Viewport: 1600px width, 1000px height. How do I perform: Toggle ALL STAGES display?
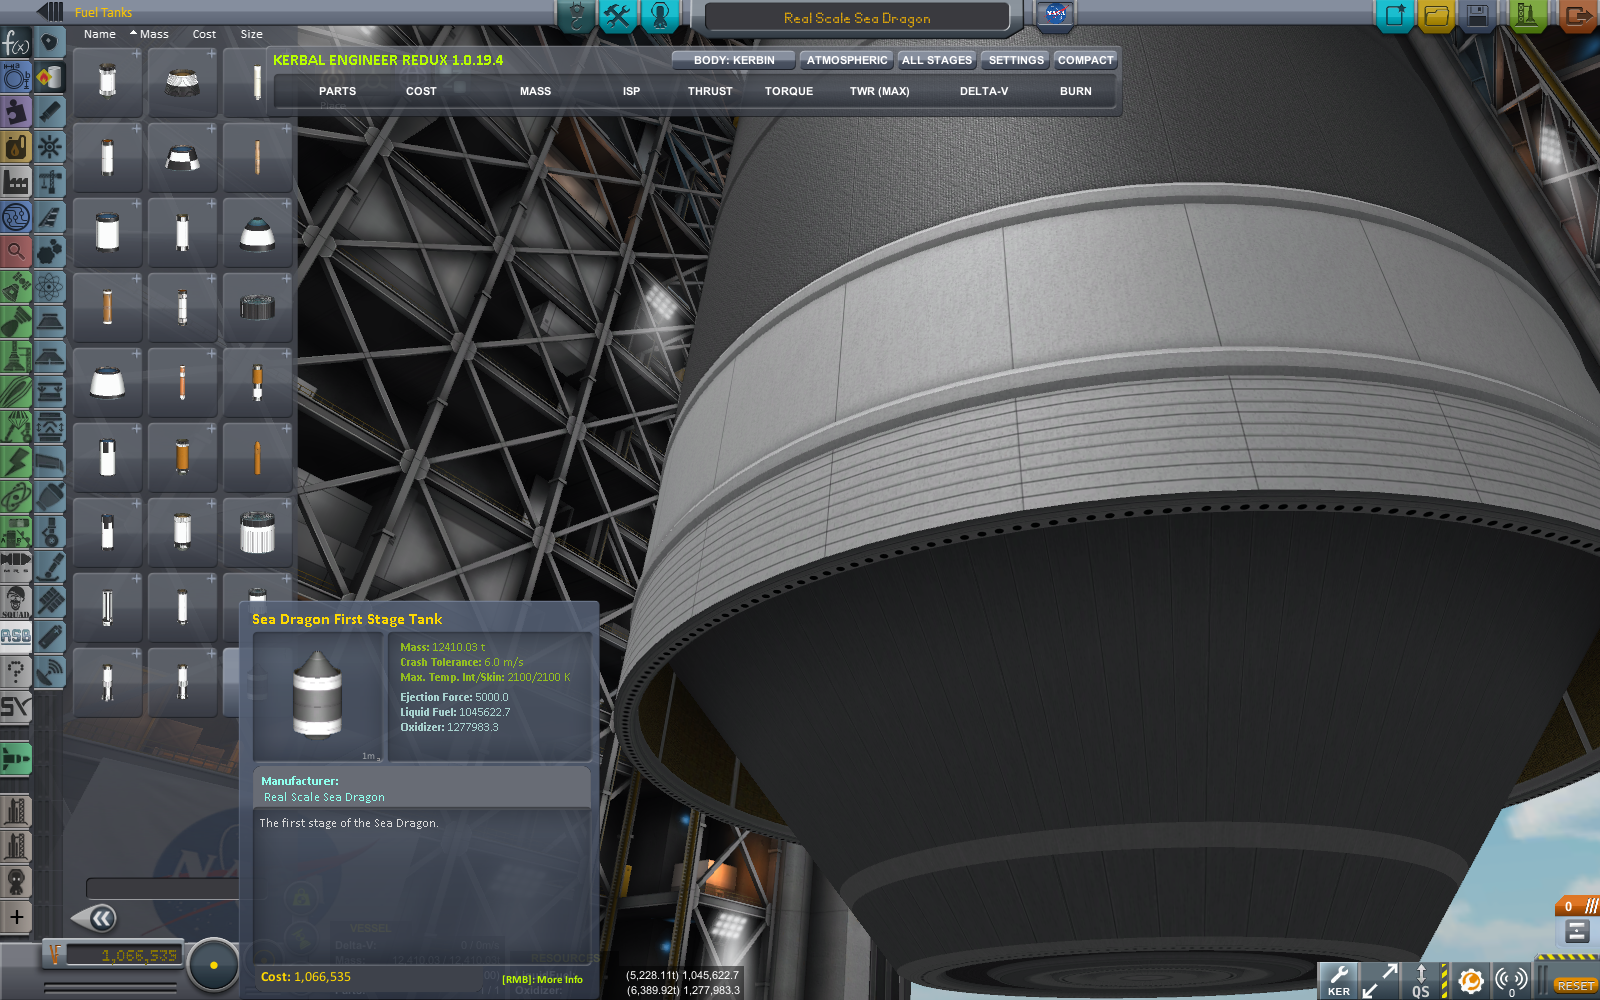coord(937,60)
